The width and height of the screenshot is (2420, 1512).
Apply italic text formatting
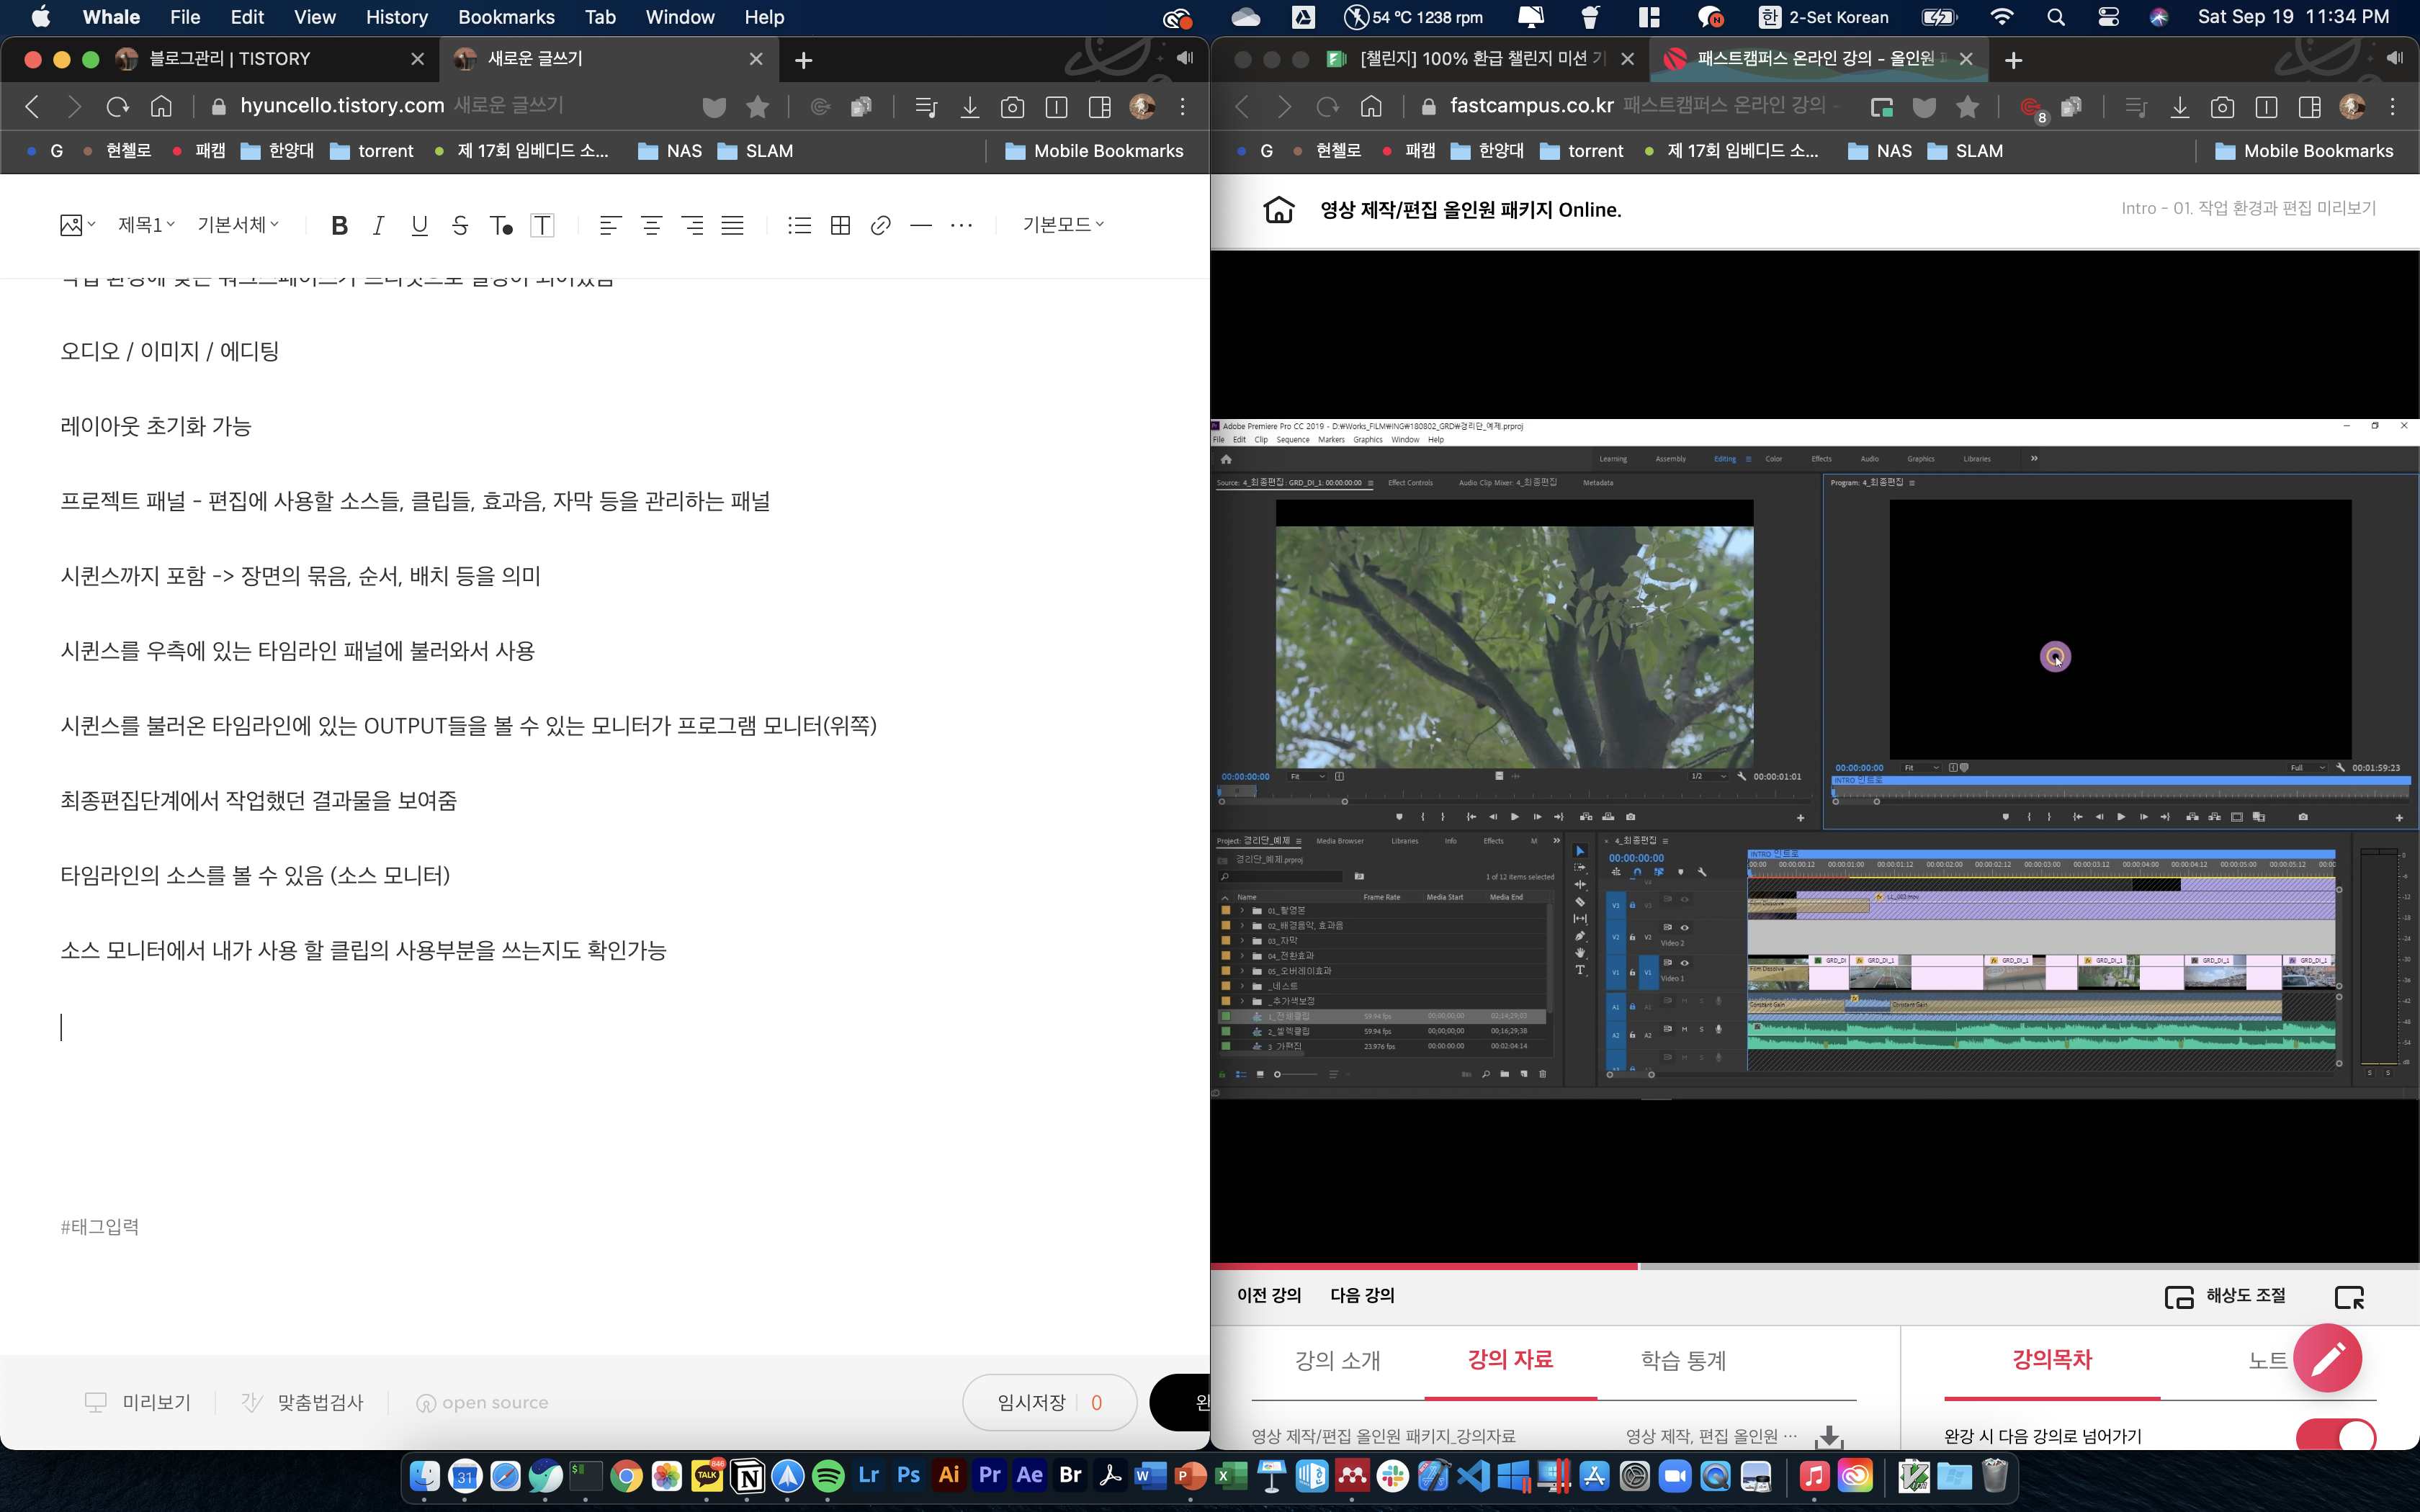378,225
